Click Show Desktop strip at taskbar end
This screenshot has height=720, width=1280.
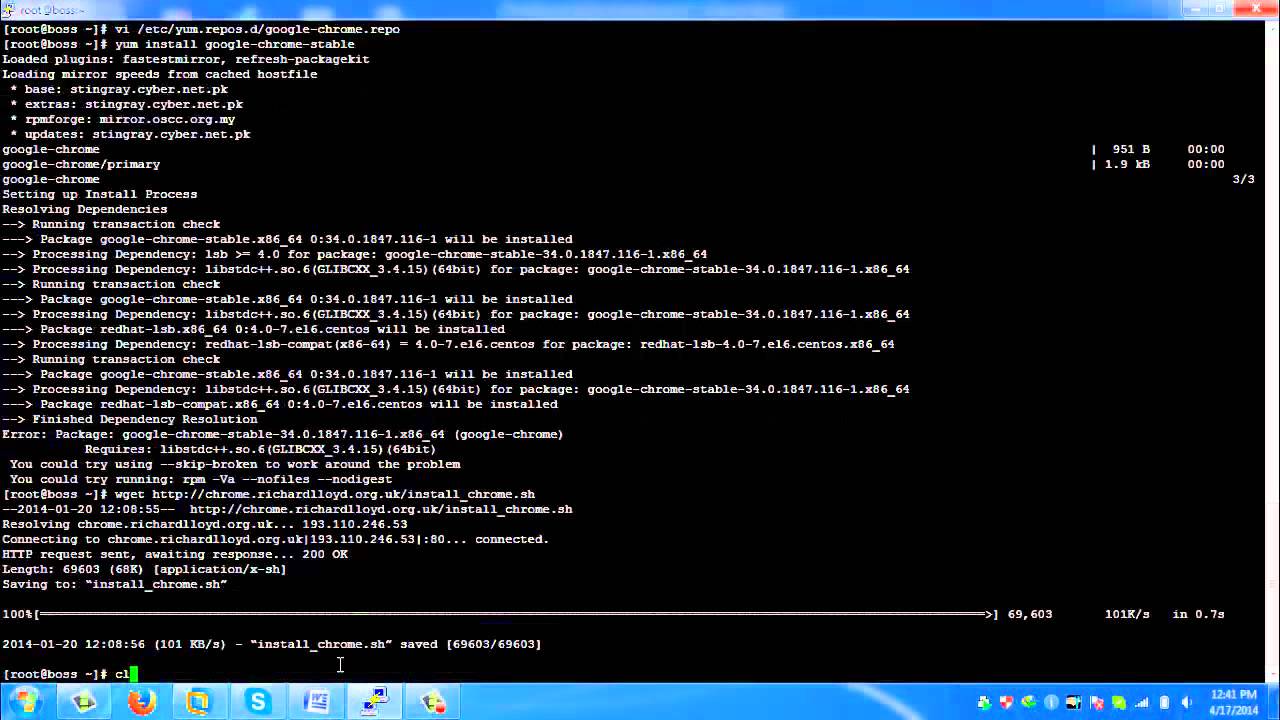tap(1272, 701)
